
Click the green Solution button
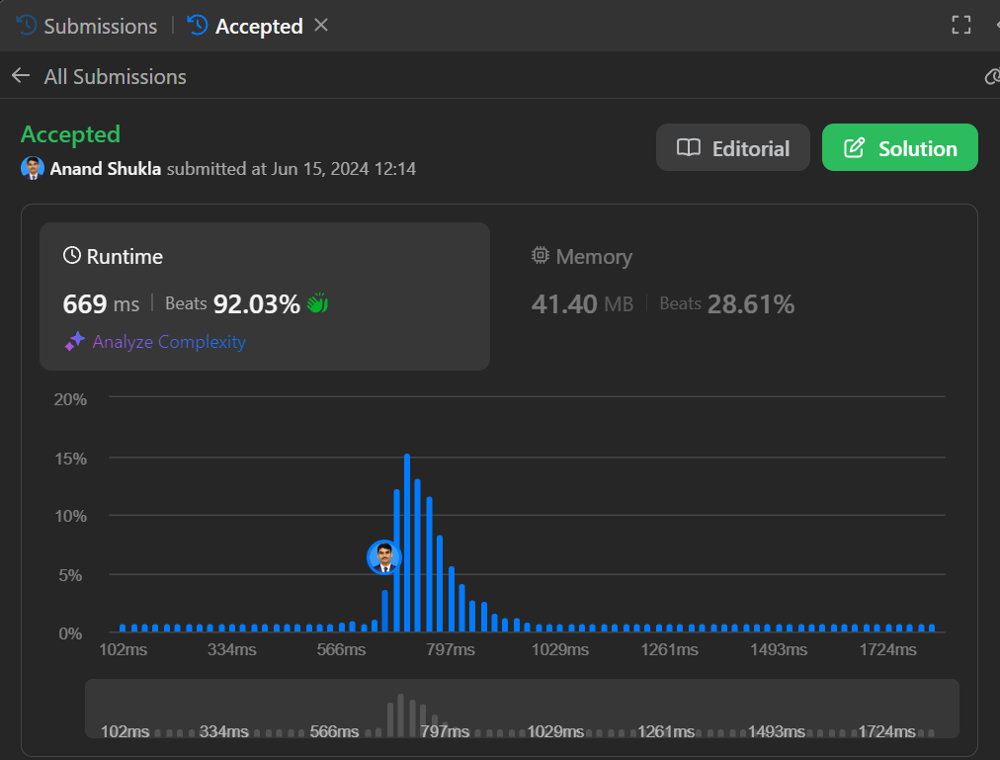click(900, 148)
